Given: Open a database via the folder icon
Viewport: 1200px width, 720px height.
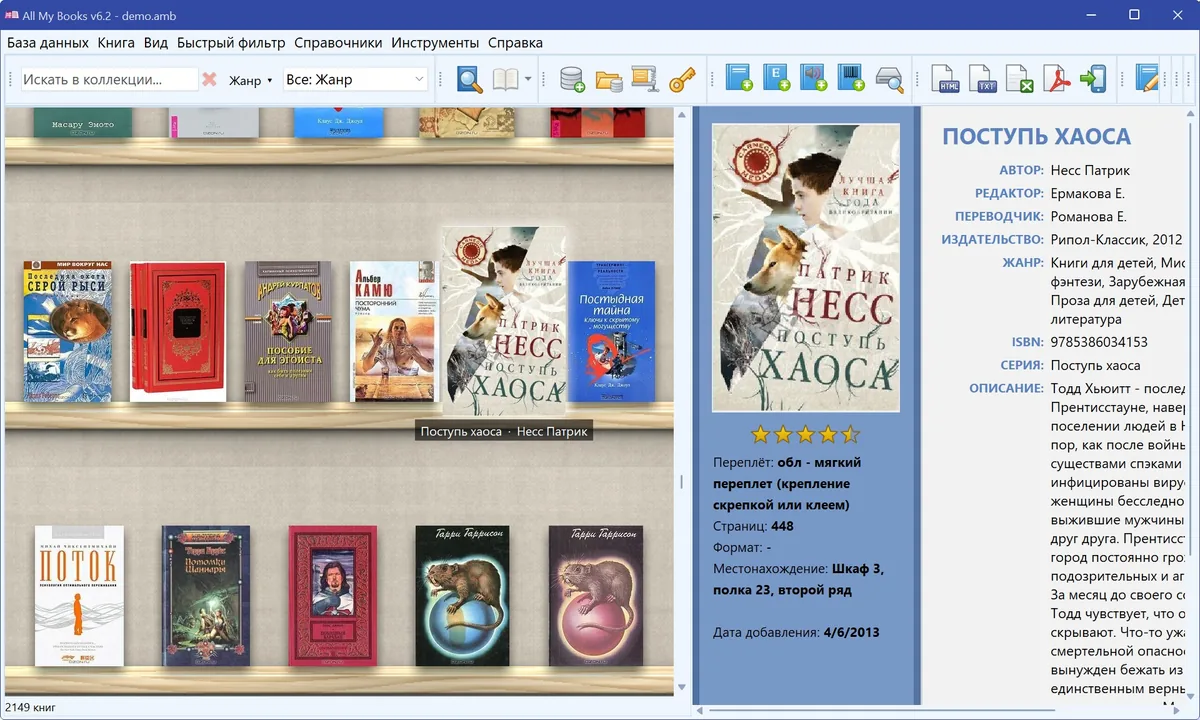Looking at the screenshot, I should tap(608, 79).
